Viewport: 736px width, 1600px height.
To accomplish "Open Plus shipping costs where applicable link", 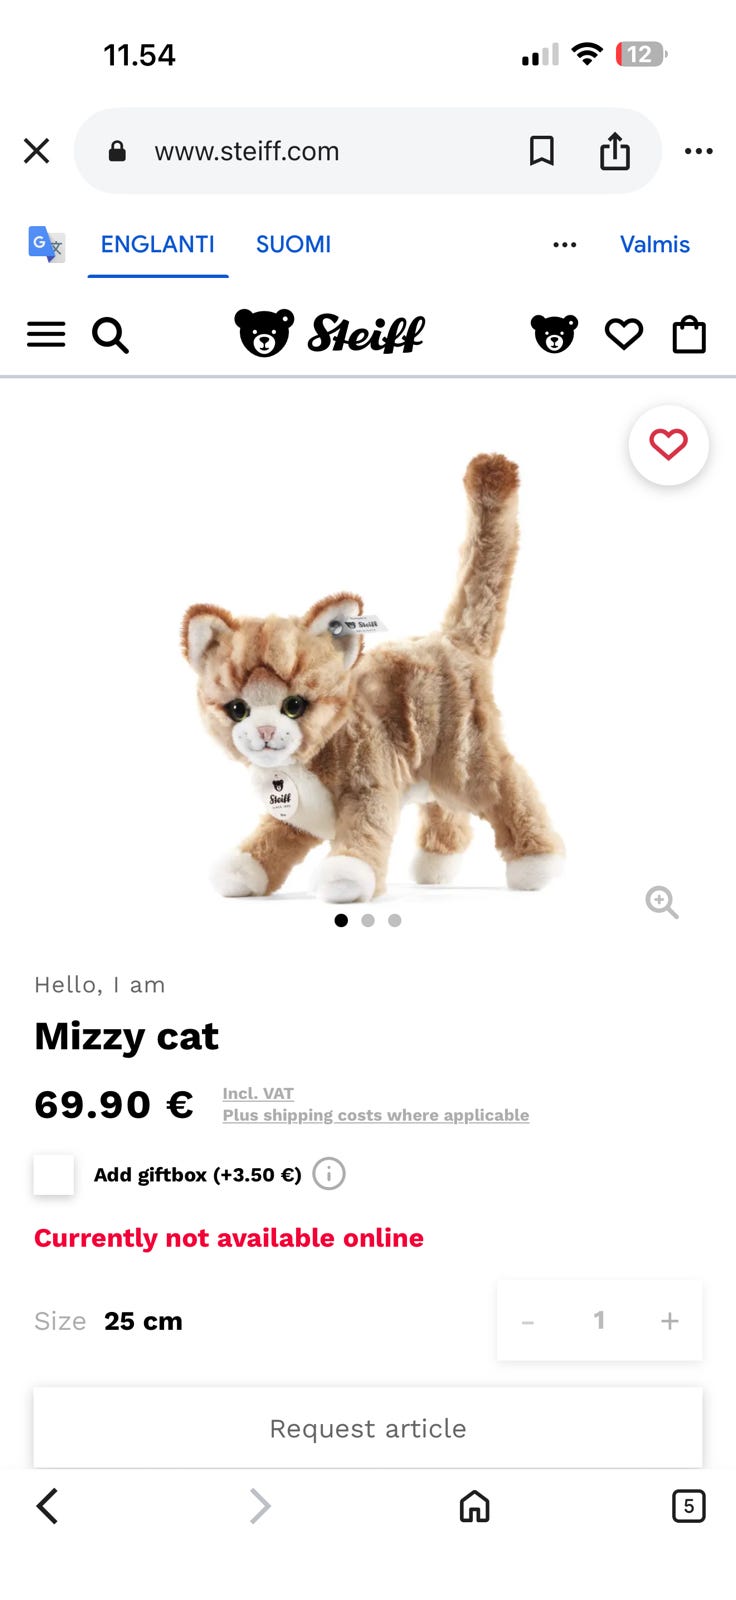I will (376, 1115).
